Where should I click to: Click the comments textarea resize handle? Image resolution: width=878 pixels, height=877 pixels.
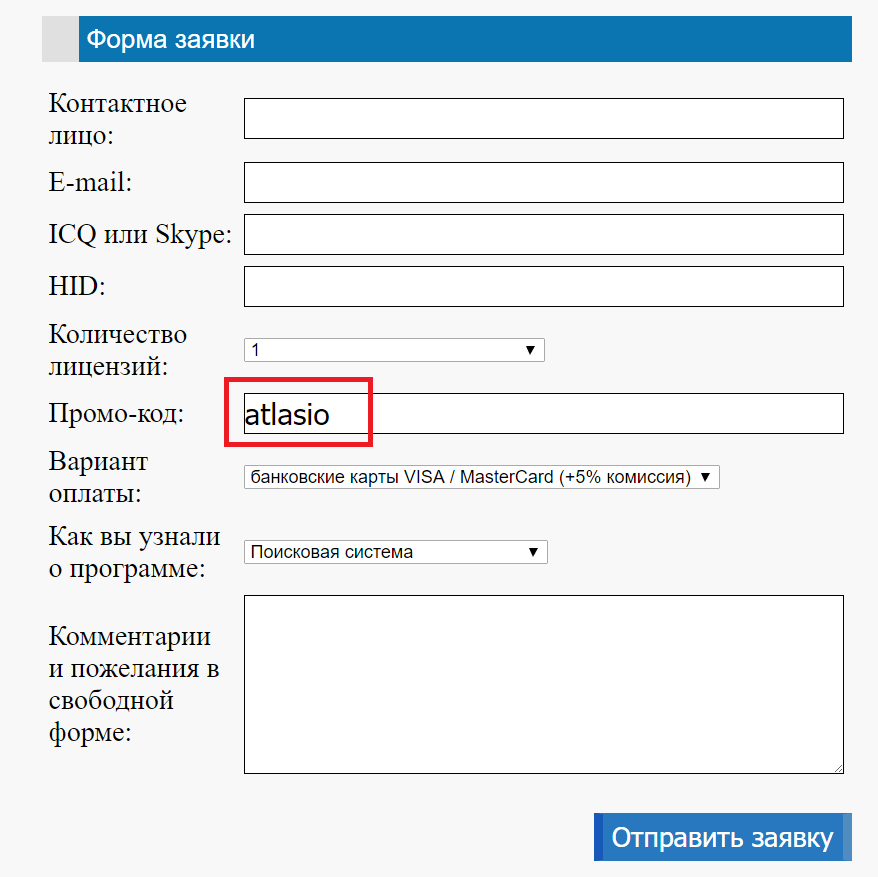click(x=838, y=768)
